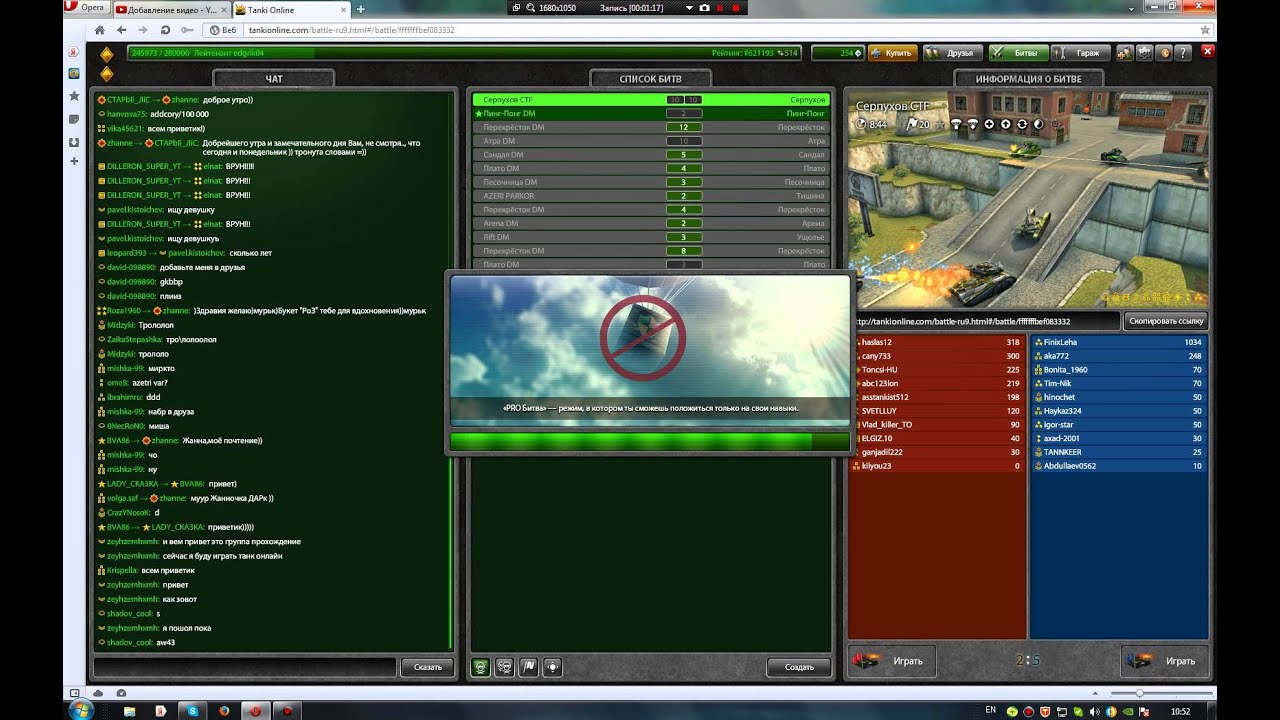Switch to the YouTube Добавление видео tab
Viewport: 1280px width, 720px height.
[171, 9]
